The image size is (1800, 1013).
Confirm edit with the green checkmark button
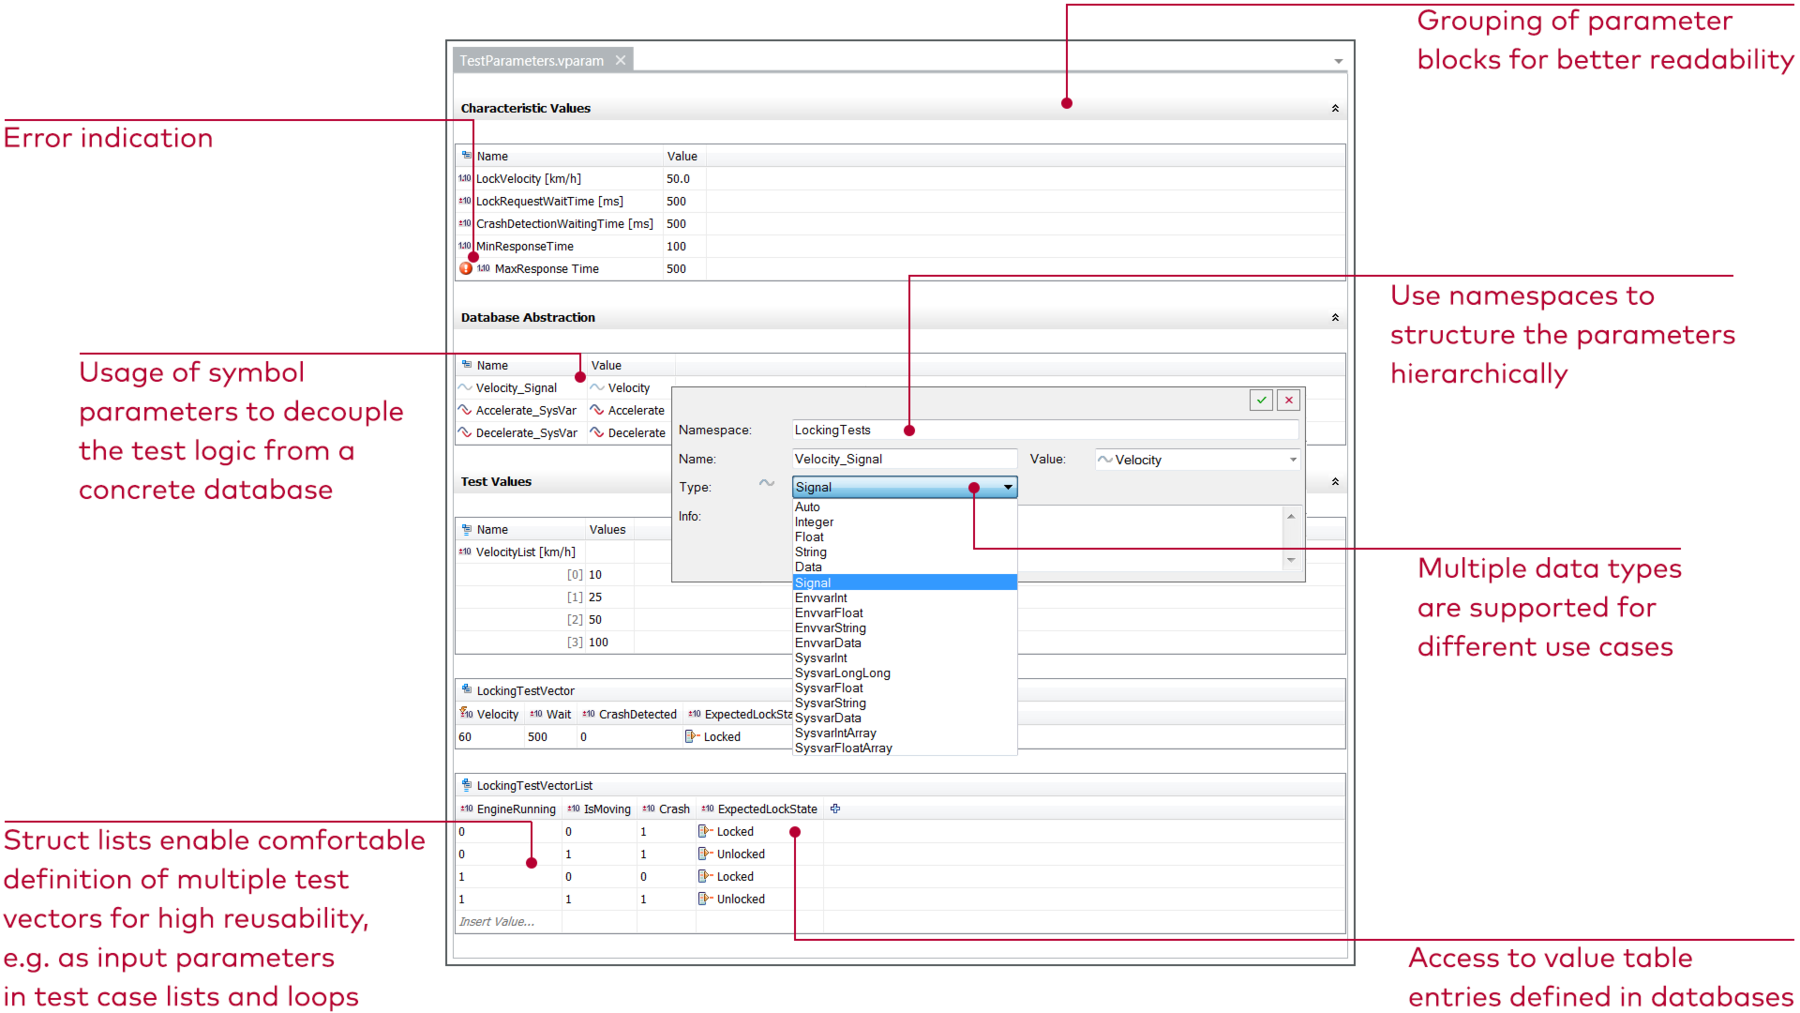(x=1261, y=400)
